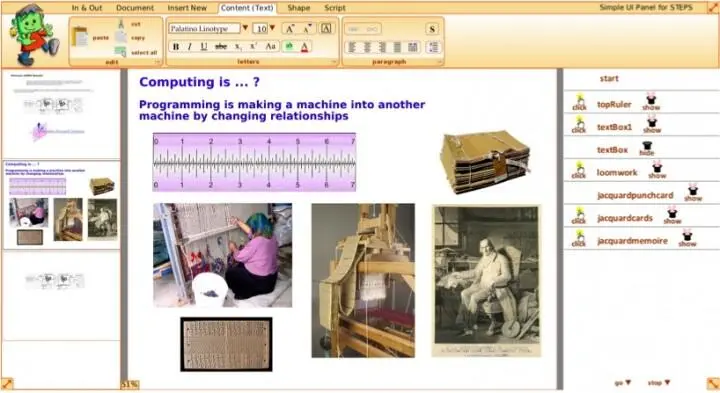The width and height of the screenshot is (720, 393).
Task: Apply strikethrough formatting with abc icon
Action: tap(221, 46)
